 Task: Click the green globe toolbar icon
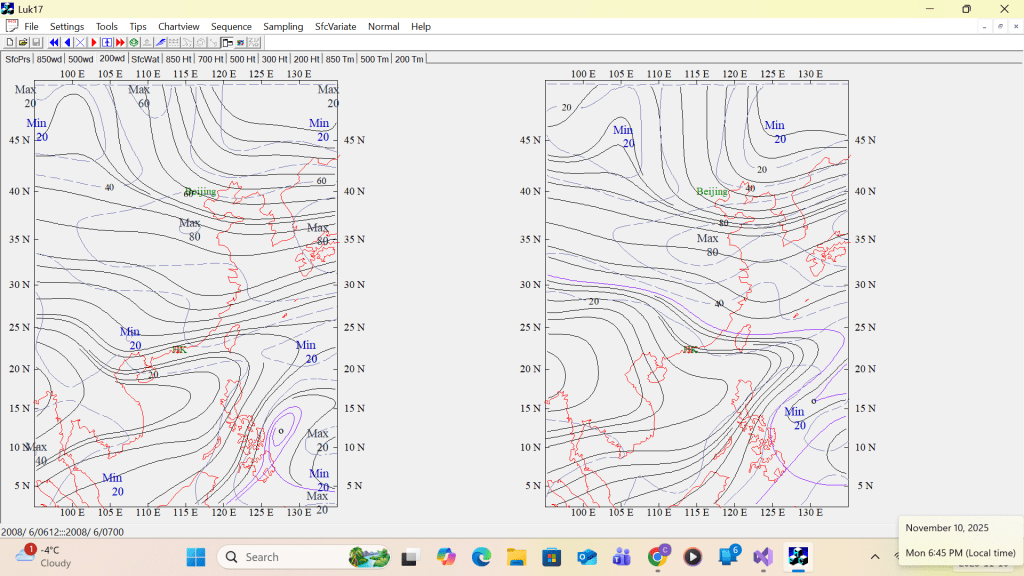pos(134,43)
